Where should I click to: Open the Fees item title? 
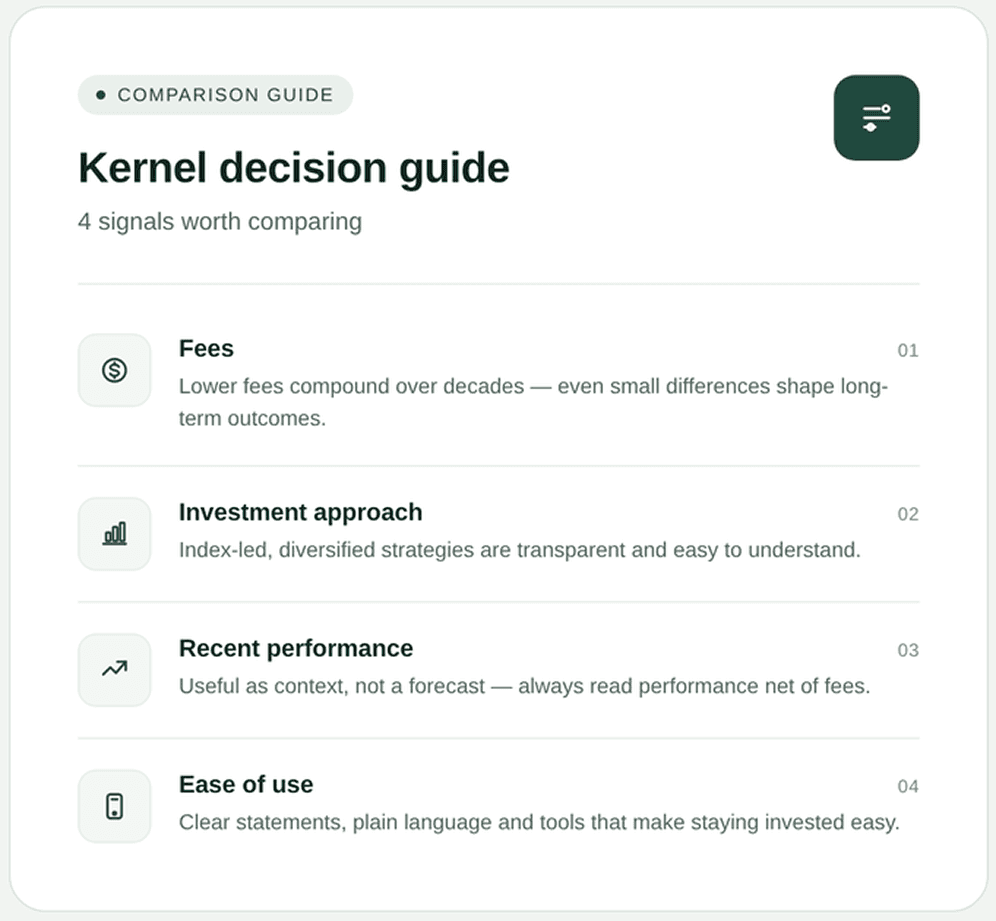tap(206, 348)
